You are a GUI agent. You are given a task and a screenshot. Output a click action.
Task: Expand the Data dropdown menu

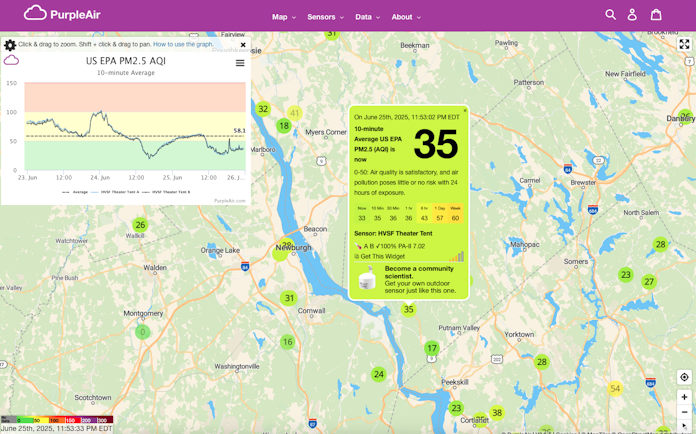tap(367, 17)
